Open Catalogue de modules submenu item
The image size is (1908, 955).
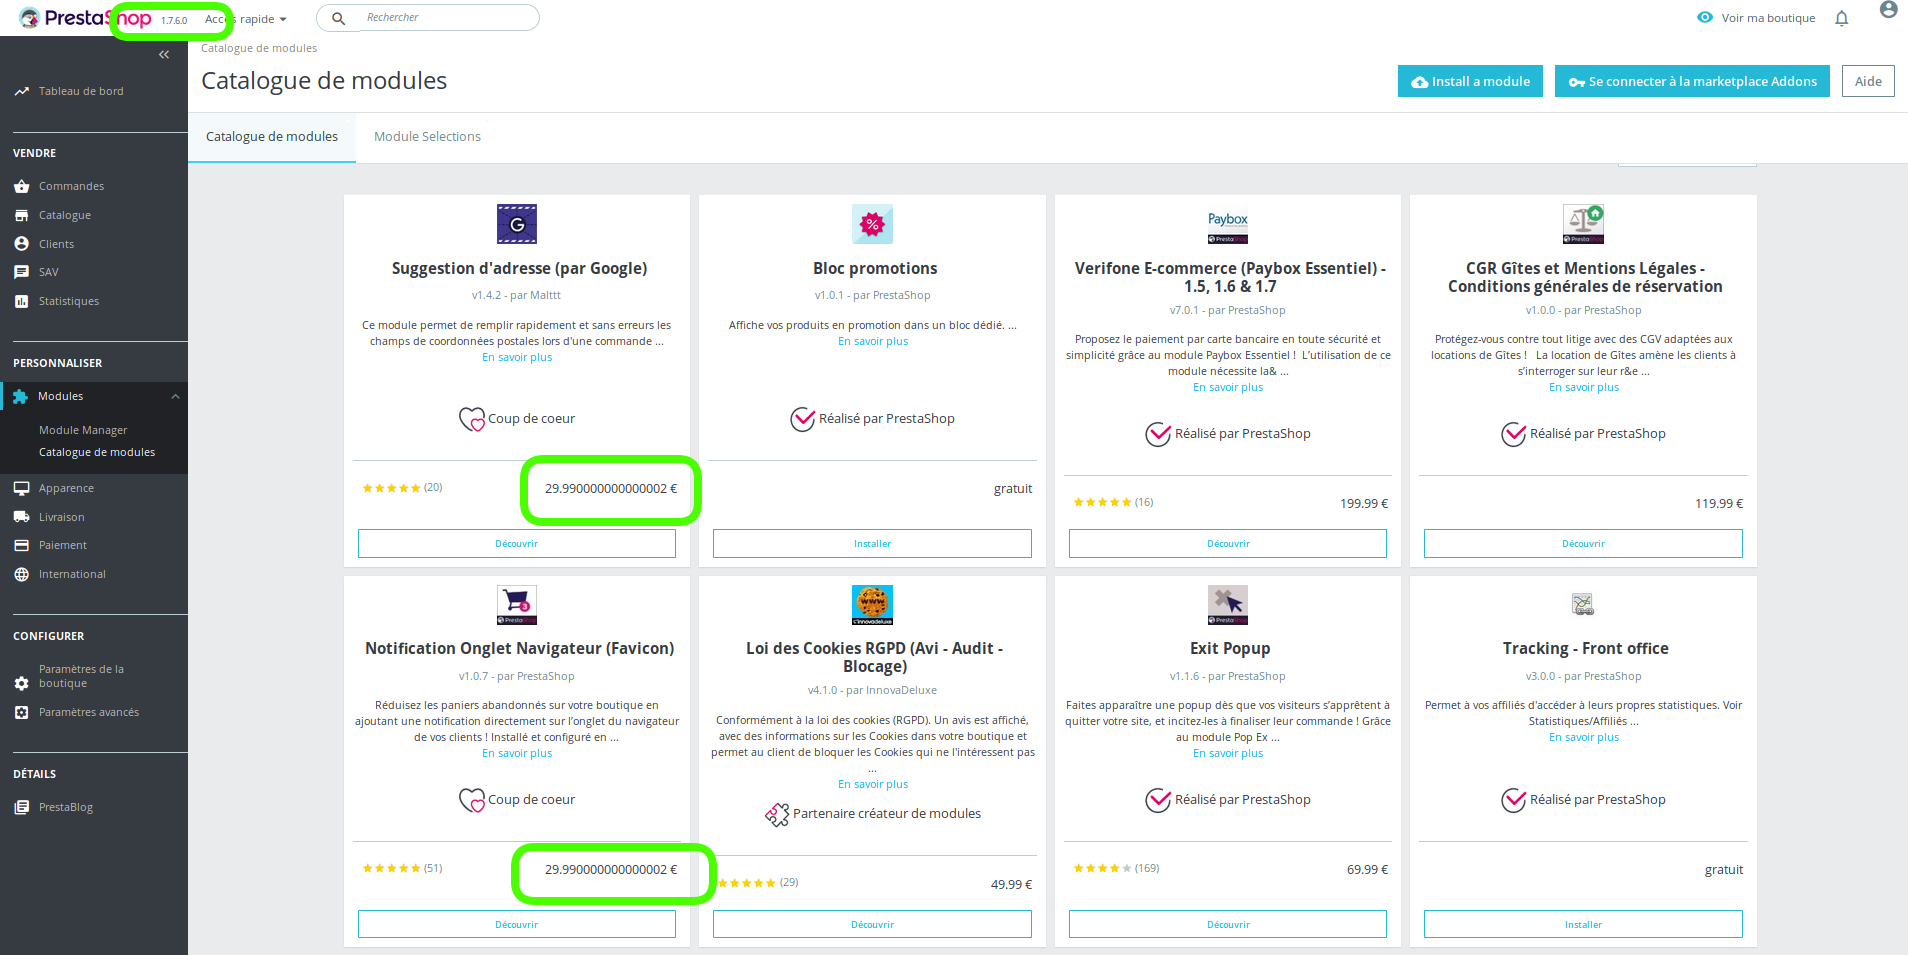click(x=97, y=452)
